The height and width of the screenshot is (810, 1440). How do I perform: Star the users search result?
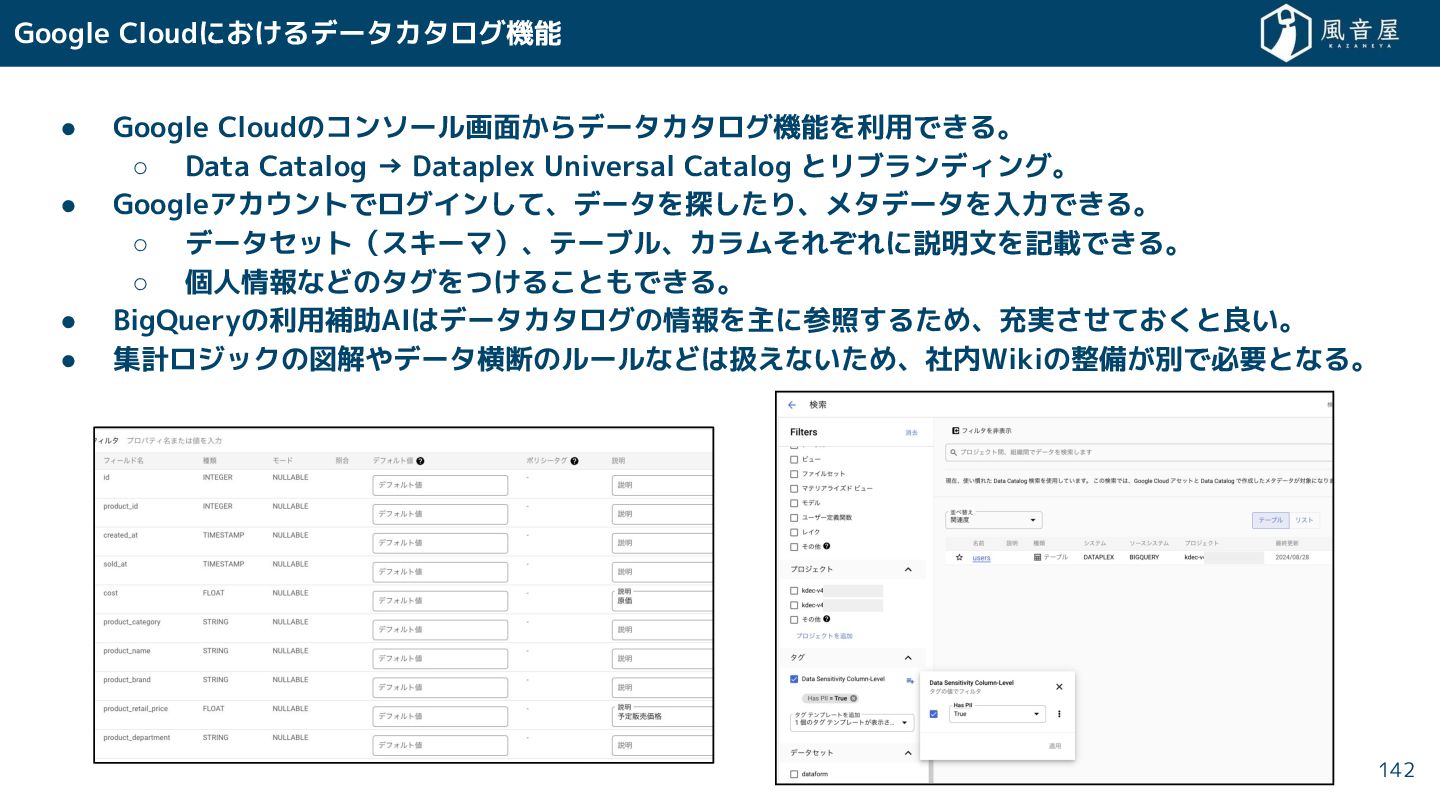[959, 557]
